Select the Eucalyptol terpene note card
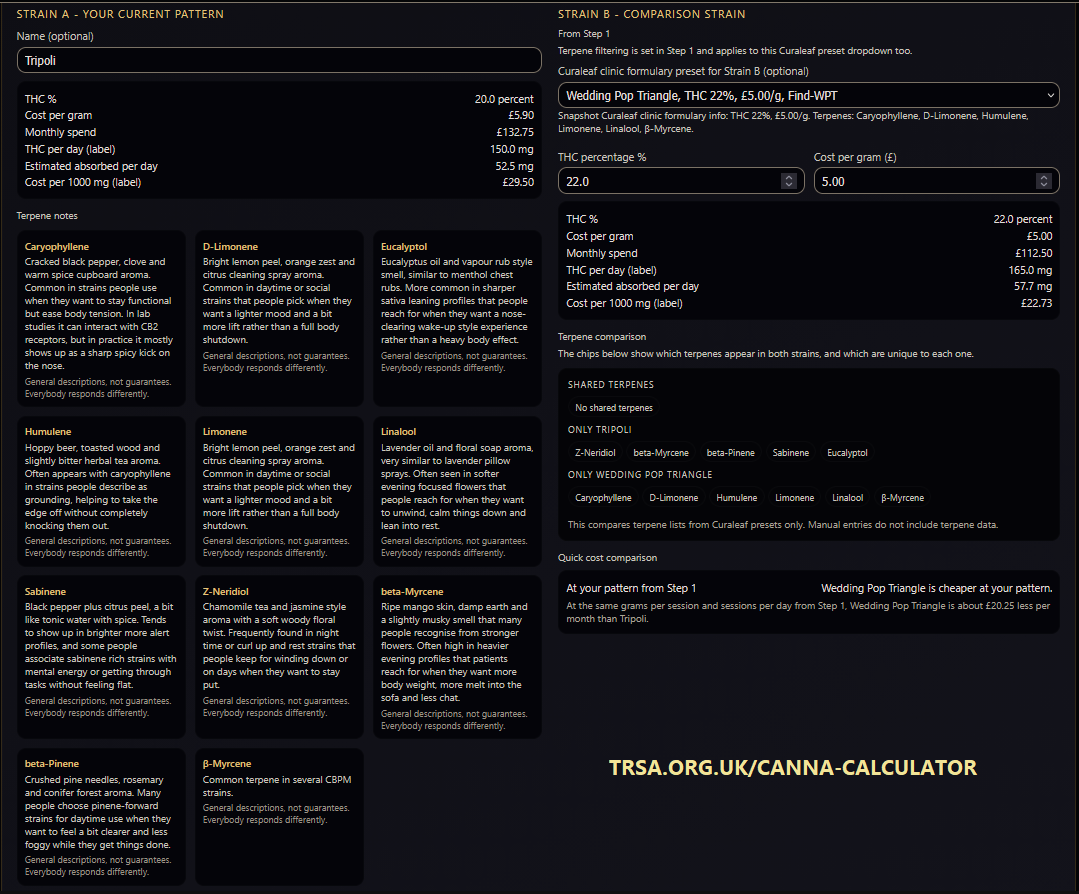 [457, 319]
